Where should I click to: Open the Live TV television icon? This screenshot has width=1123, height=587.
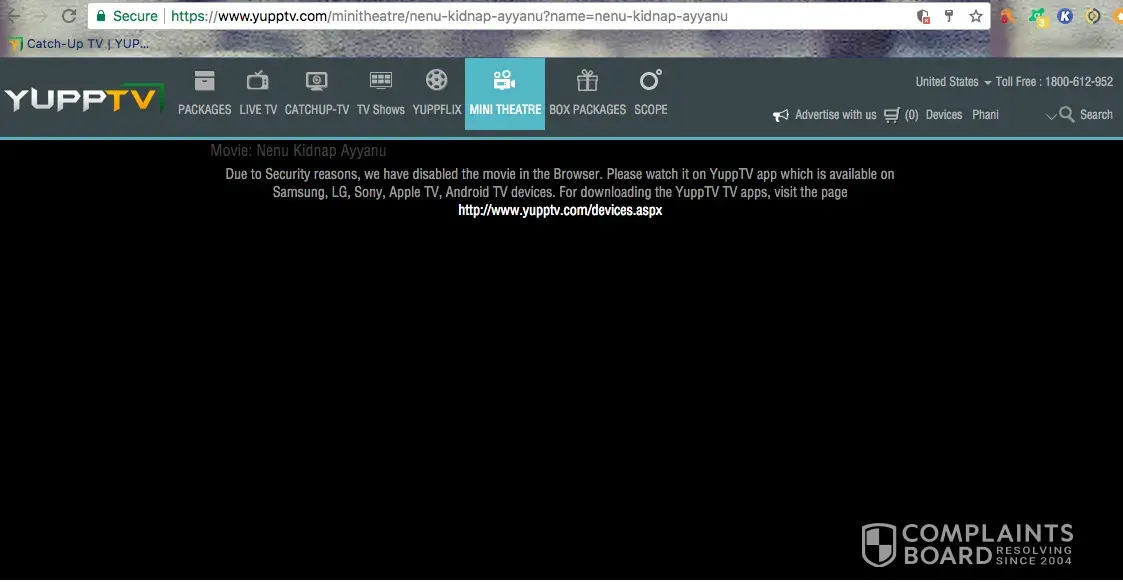point(258,80)
